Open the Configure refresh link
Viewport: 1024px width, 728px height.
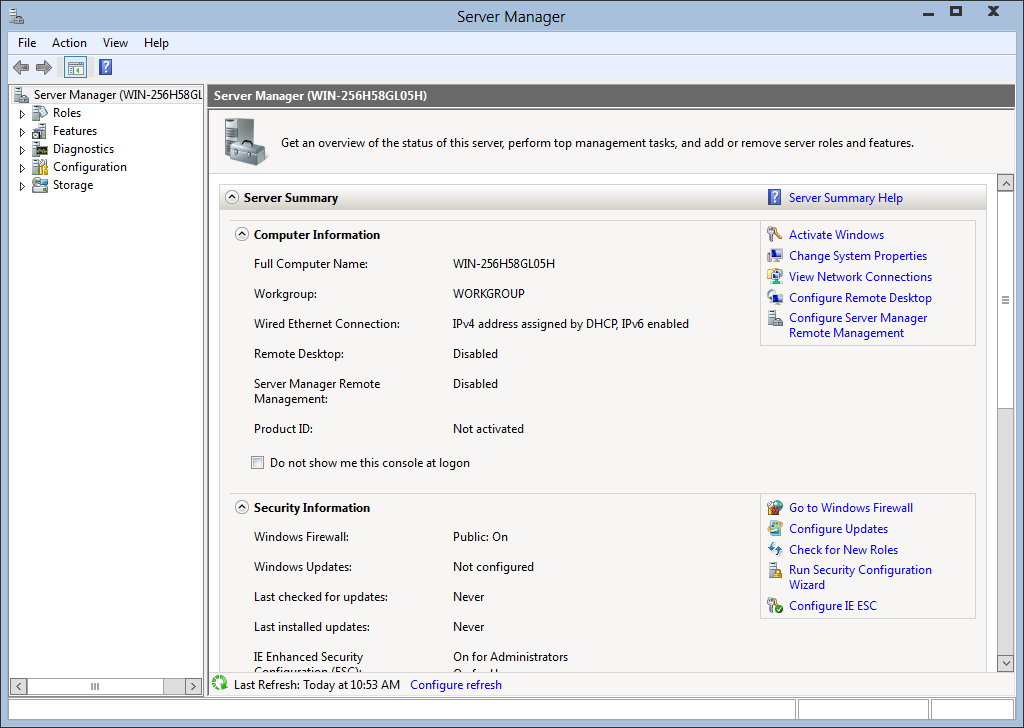456,685
